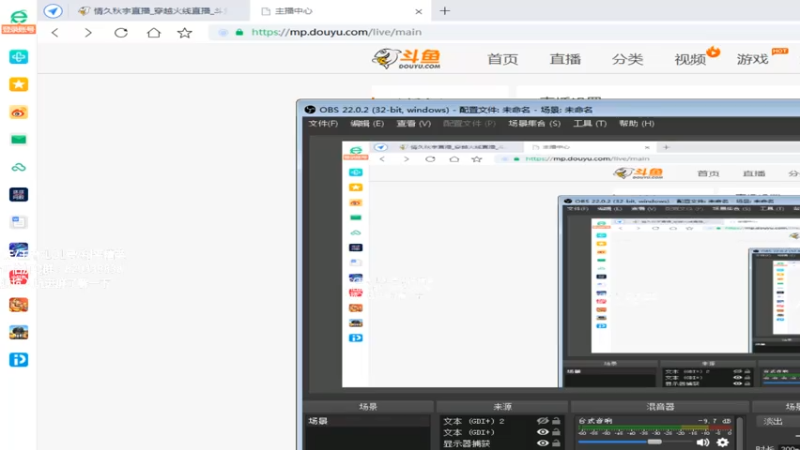
Task: Click the Douyu logo on the page
Action: [407, 59]
